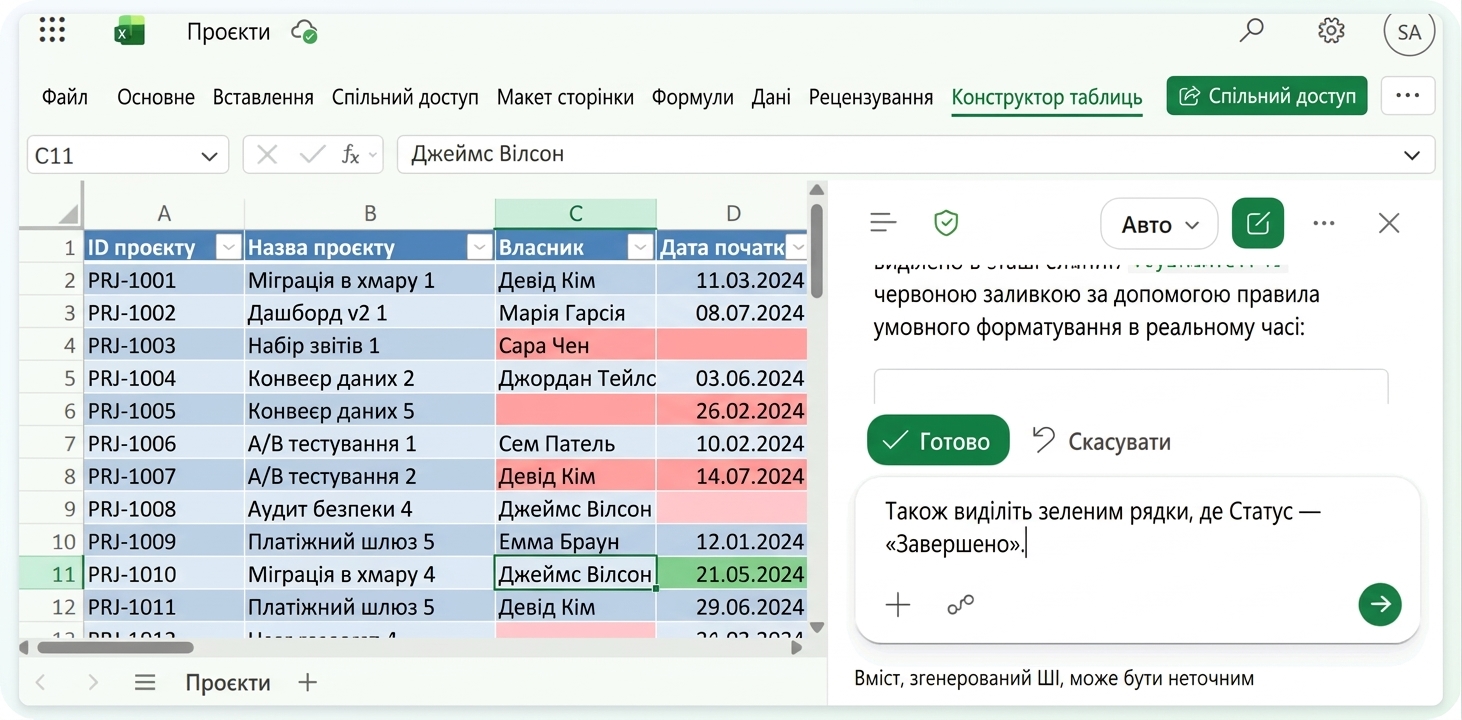Open the Спільний доступ ribbon tab
The width and height of the screenshot is (1462, 720).
tap(405, 97)
